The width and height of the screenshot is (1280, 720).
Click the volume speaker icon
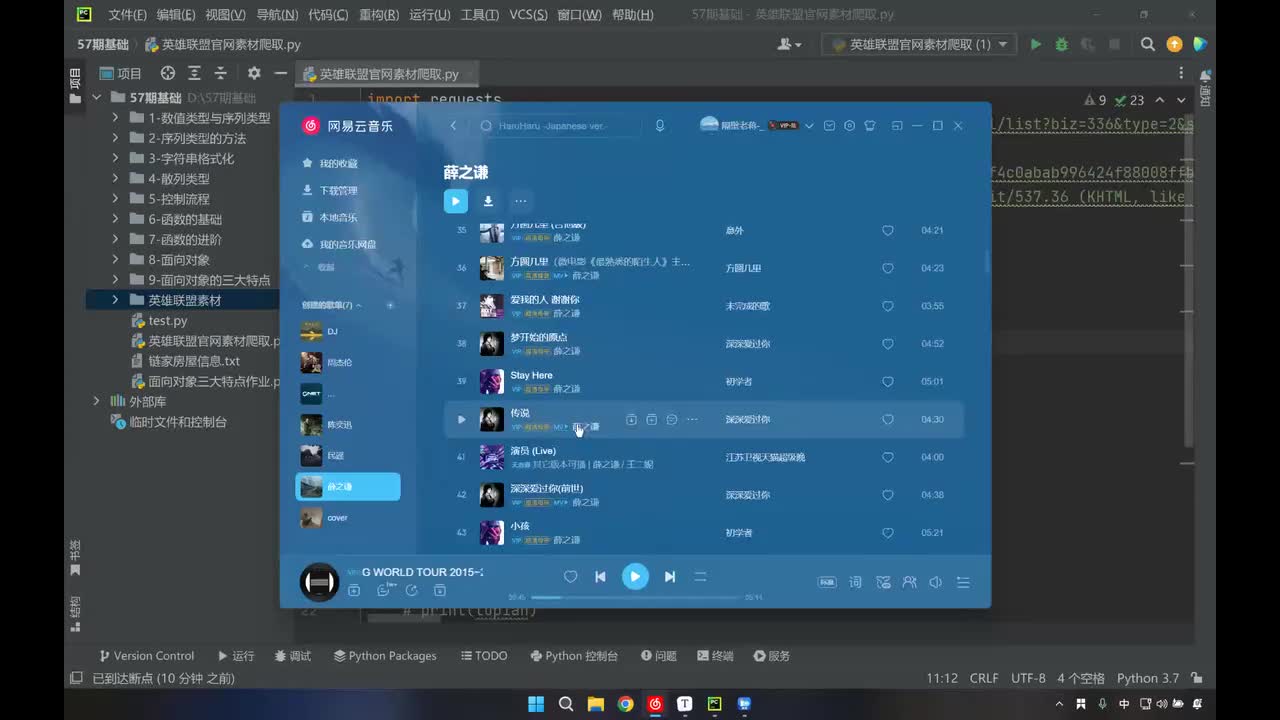(935, 582)
